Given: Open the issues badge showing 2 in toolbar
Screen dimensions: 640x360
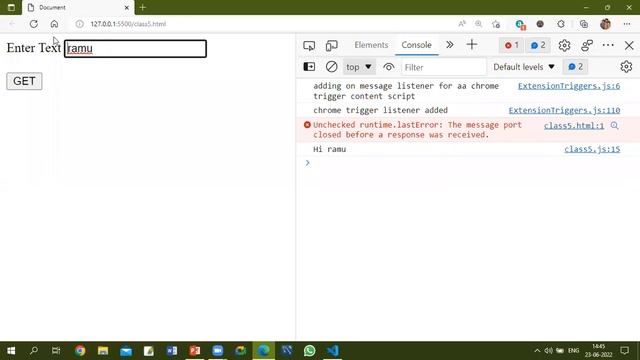Looking at the screenshot, I should (538, 45).
